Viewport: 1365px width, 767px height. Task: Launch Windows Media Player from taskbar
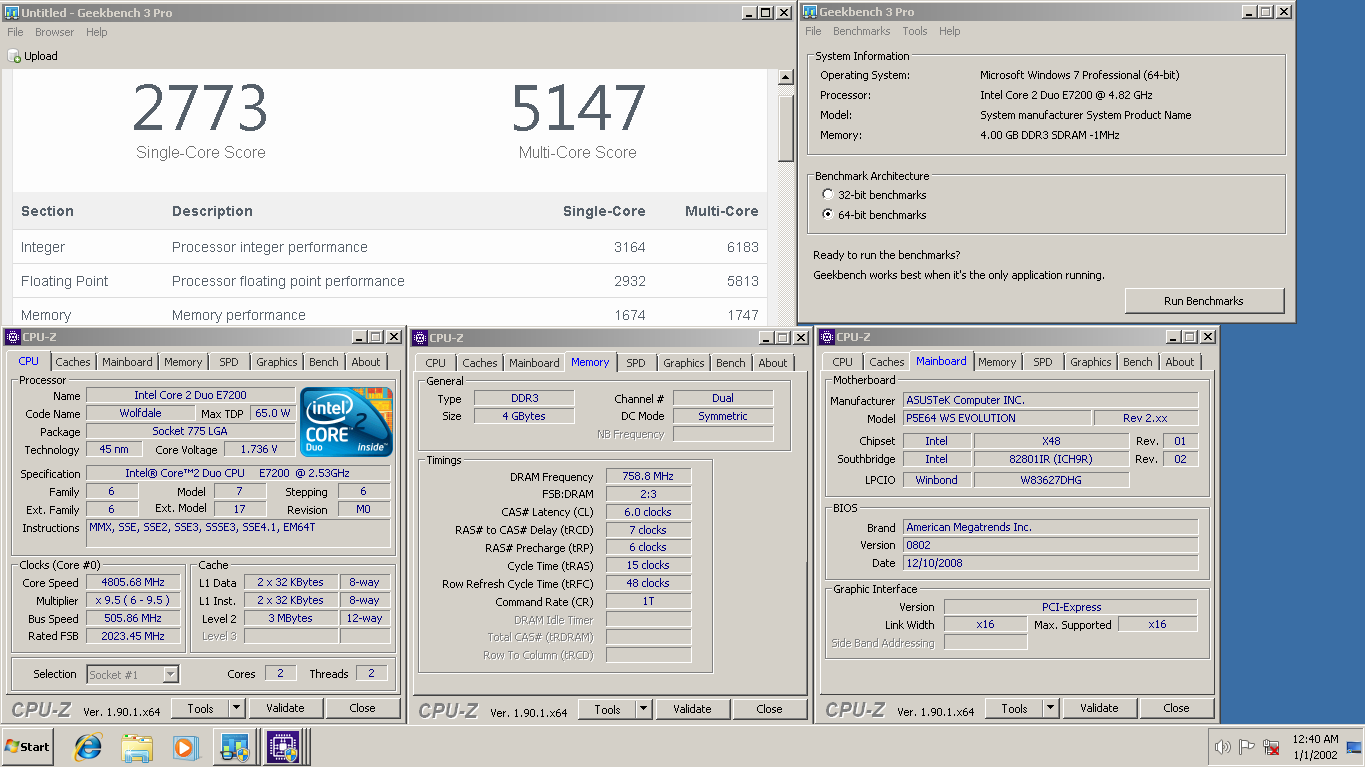pos(185,747)
